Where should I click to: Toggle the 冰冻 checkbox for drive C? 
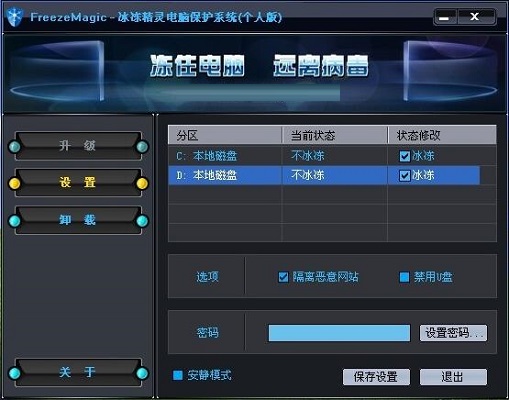click(x=405, y=156)
